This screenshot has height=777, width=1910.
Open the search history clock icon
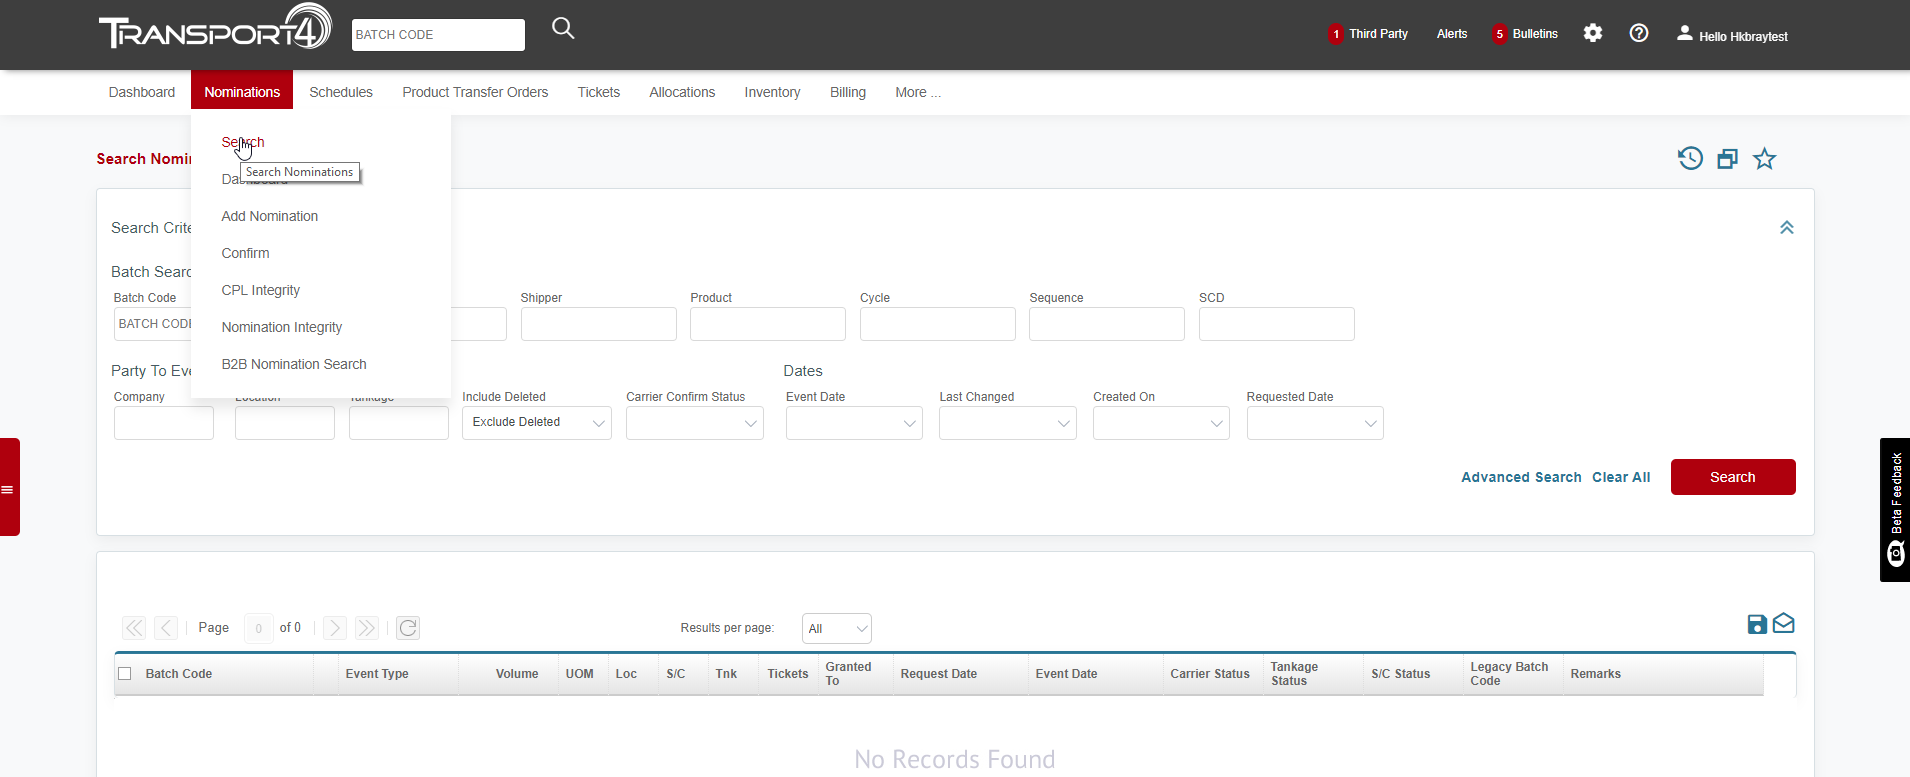(1690, 159)
